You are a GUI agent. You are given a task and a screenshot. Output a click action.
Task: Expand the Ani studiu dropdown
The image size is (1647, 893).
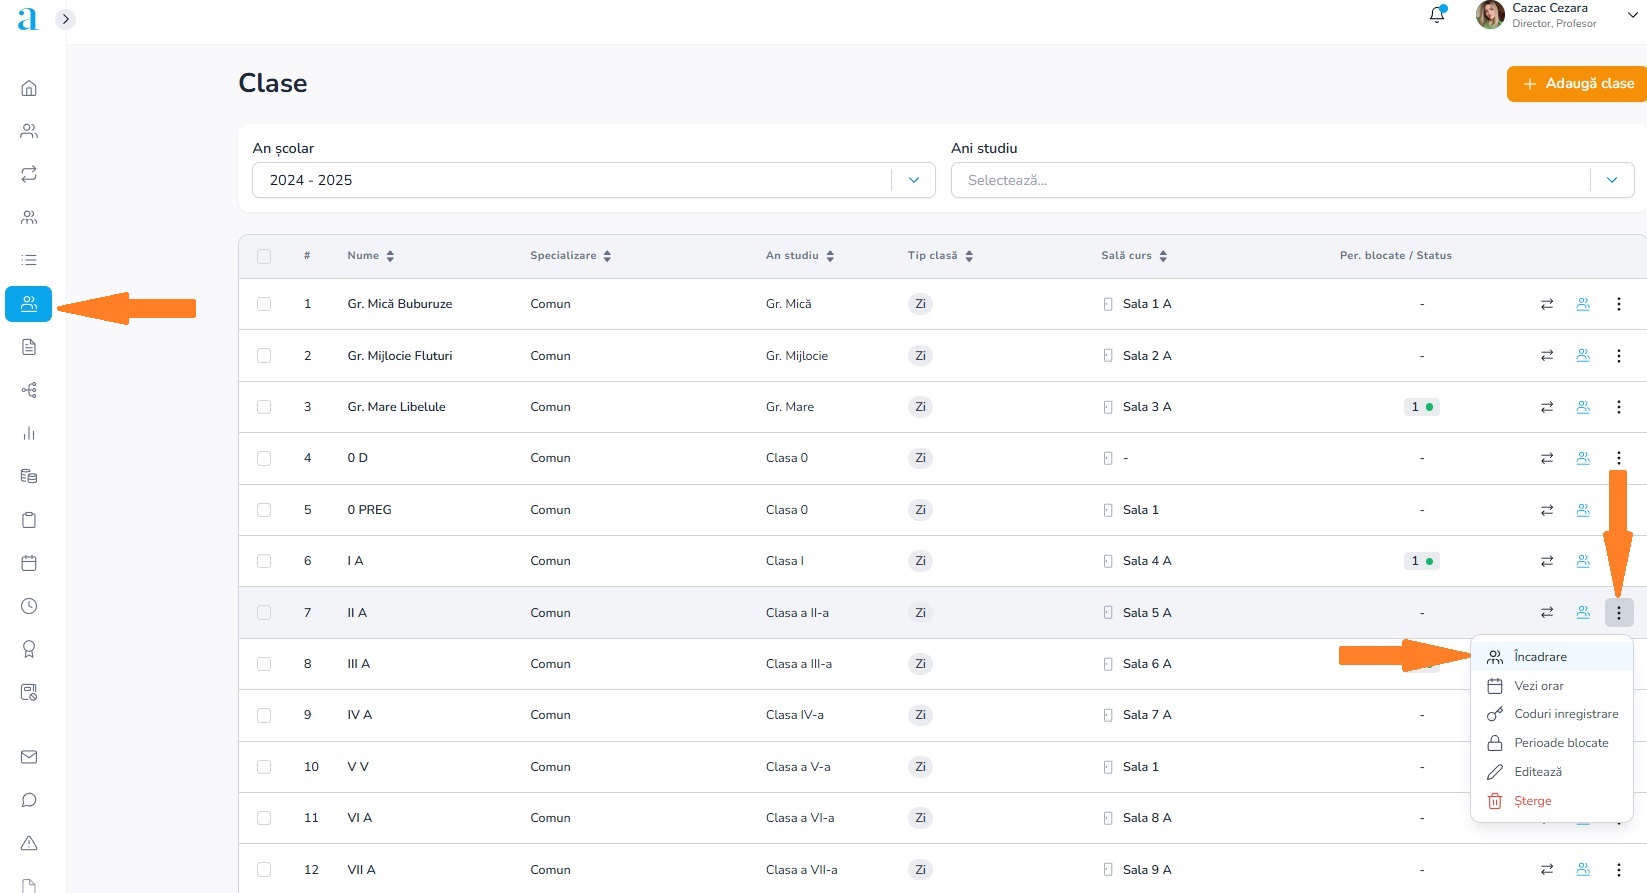pyautogui.click(x=1291, y=180)
